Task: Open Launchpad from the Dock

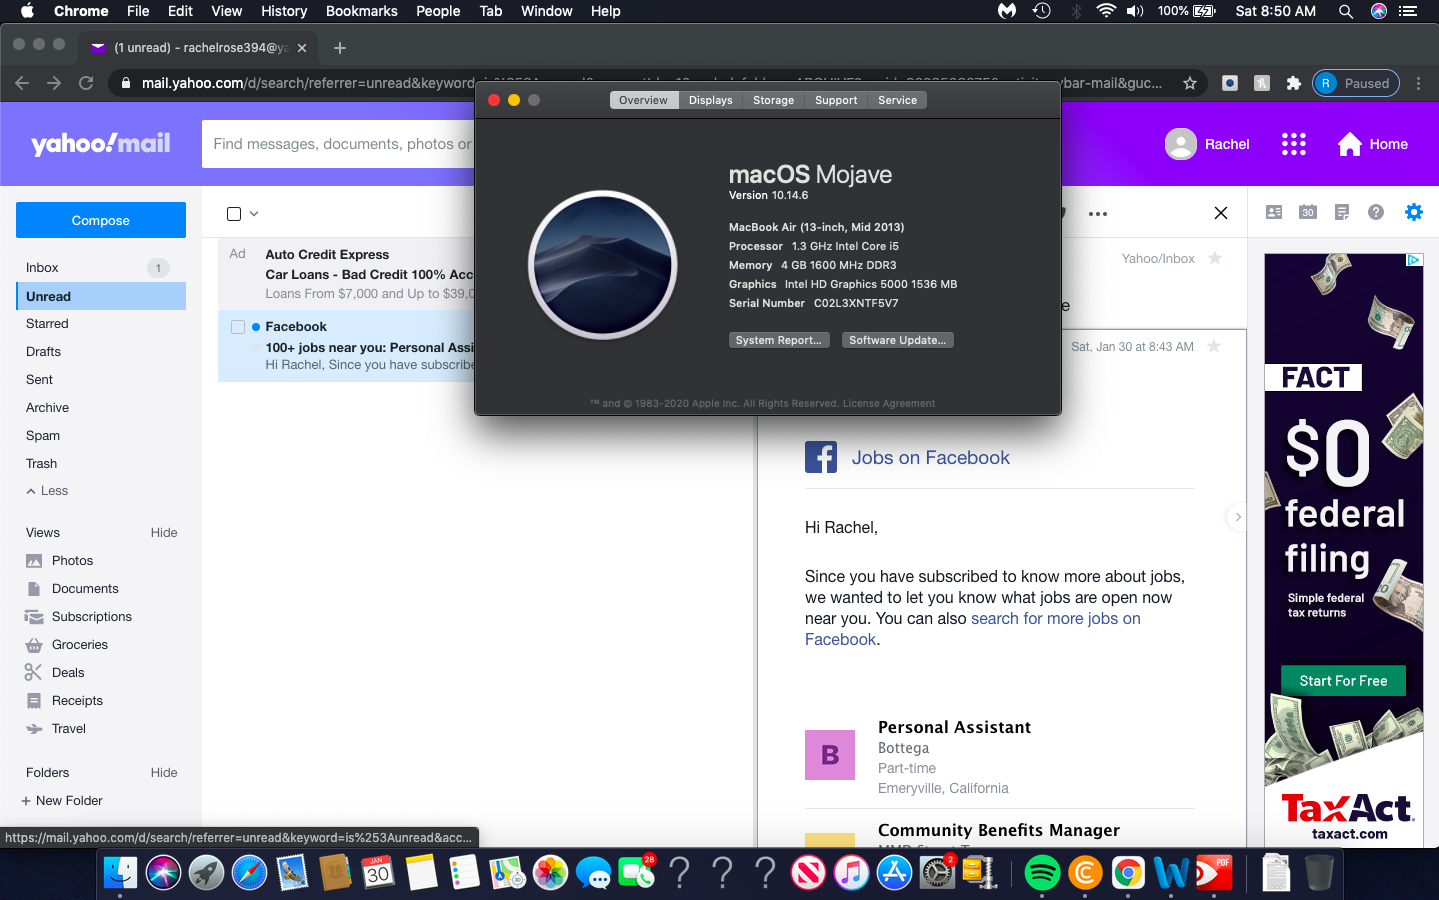Action: pos(207,872)
